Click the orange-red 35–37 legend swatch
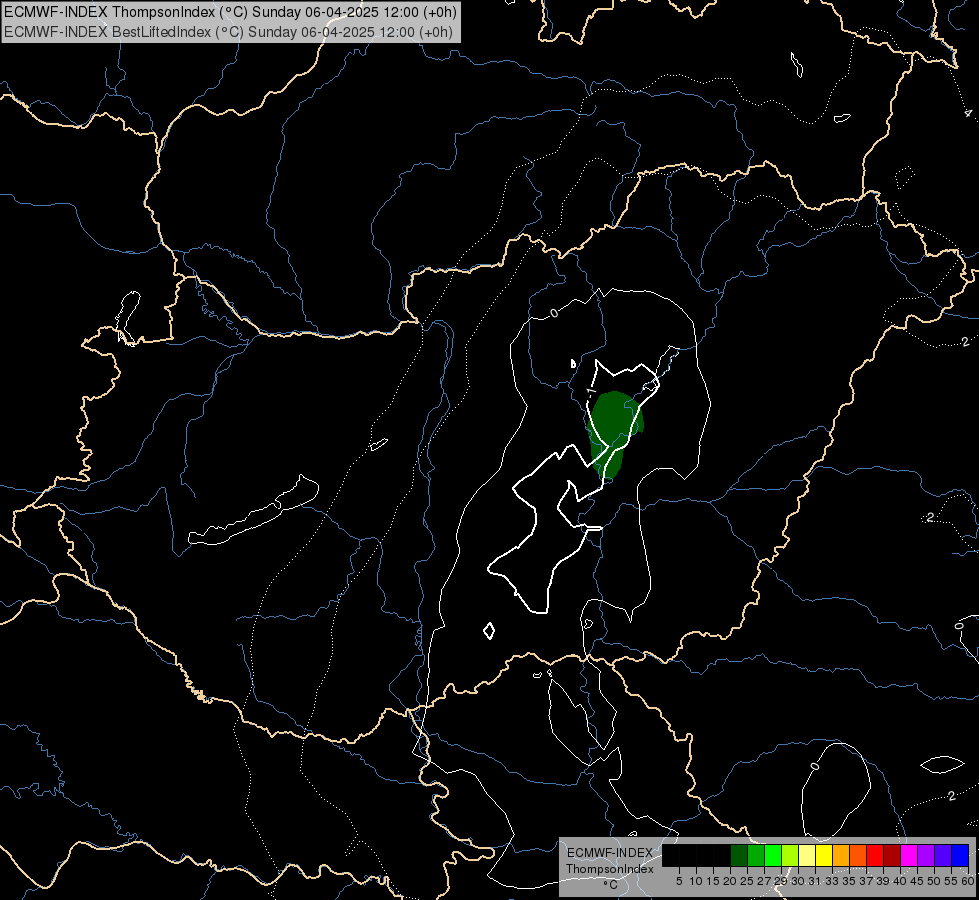The height and width of the screenshot is (900, 979). [858, 855]
